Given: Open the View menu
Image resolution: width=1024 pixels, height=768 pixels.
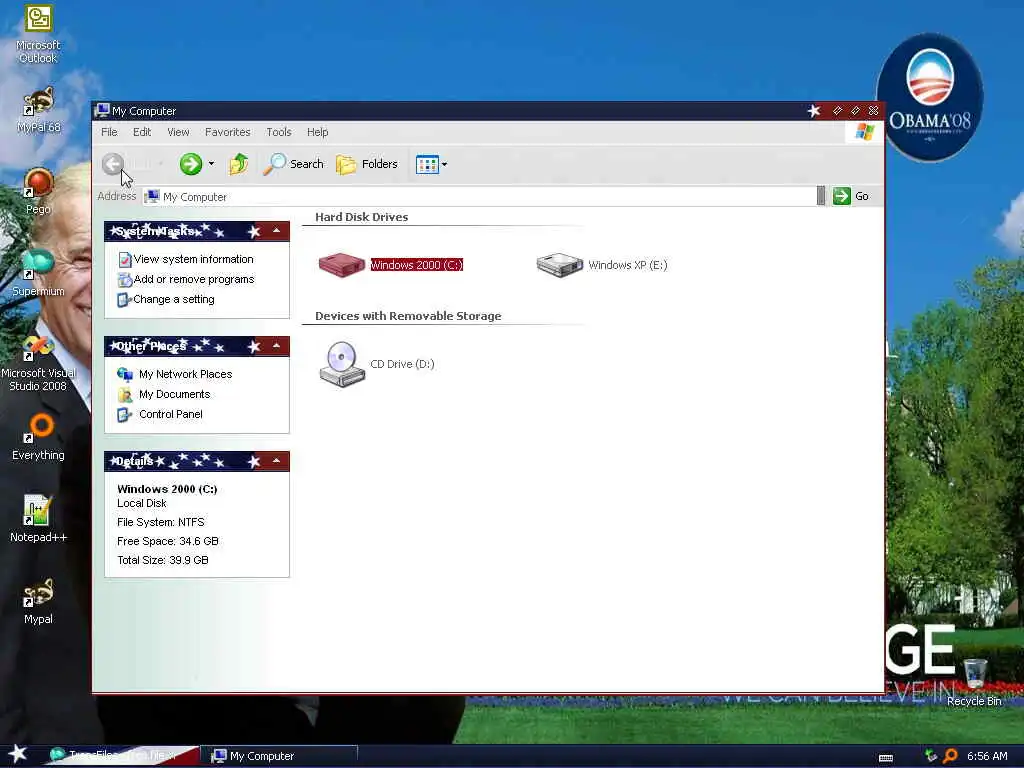Looking at the screenshot, I should point(178,132).
